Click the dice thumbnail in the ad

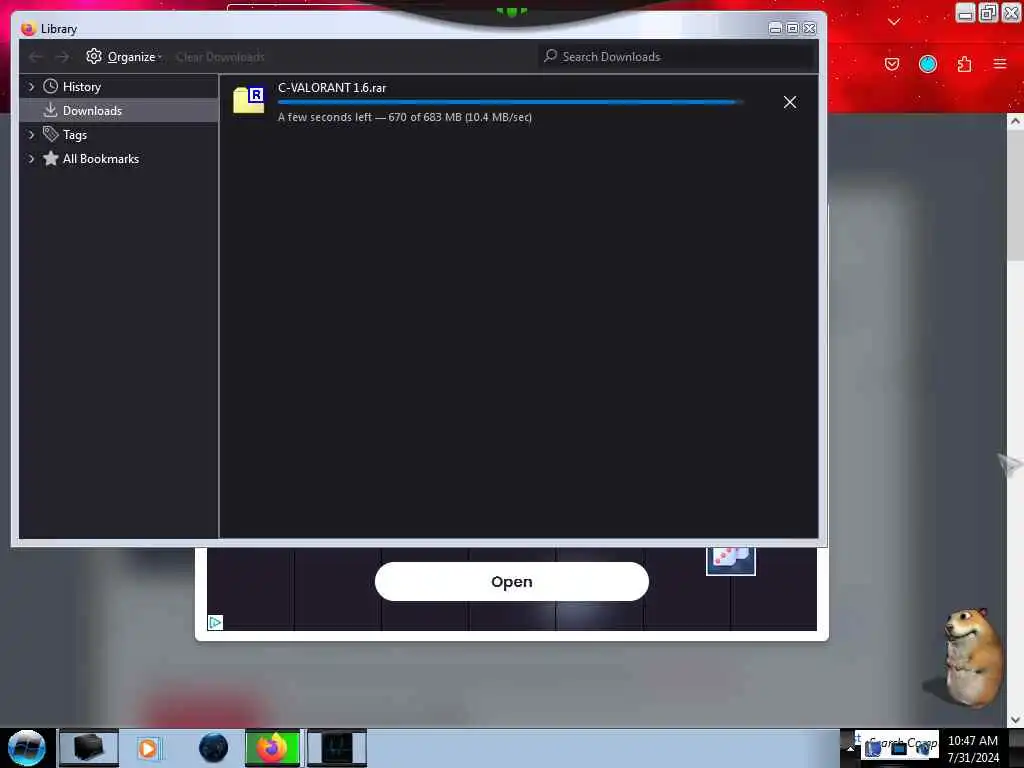coord(731,561)
